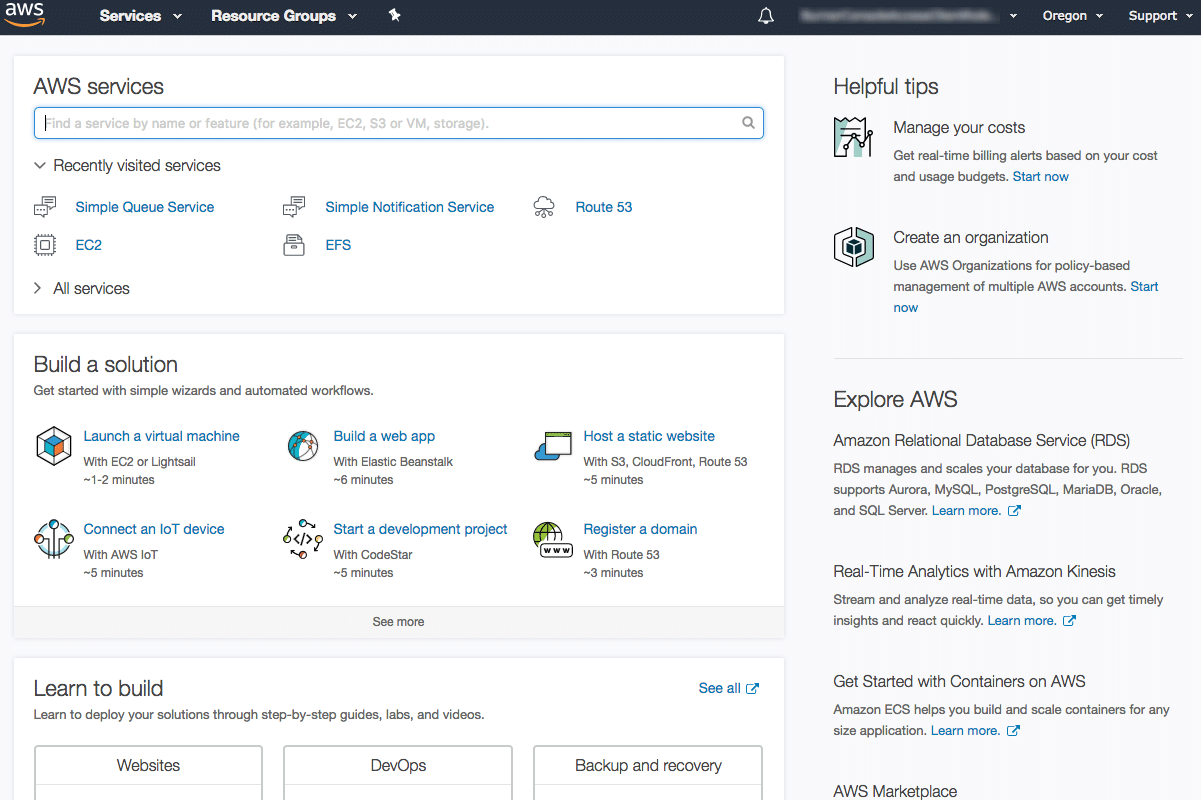Select the EC2 service icon
The image size is (1201, 800).
pos(45,244)
